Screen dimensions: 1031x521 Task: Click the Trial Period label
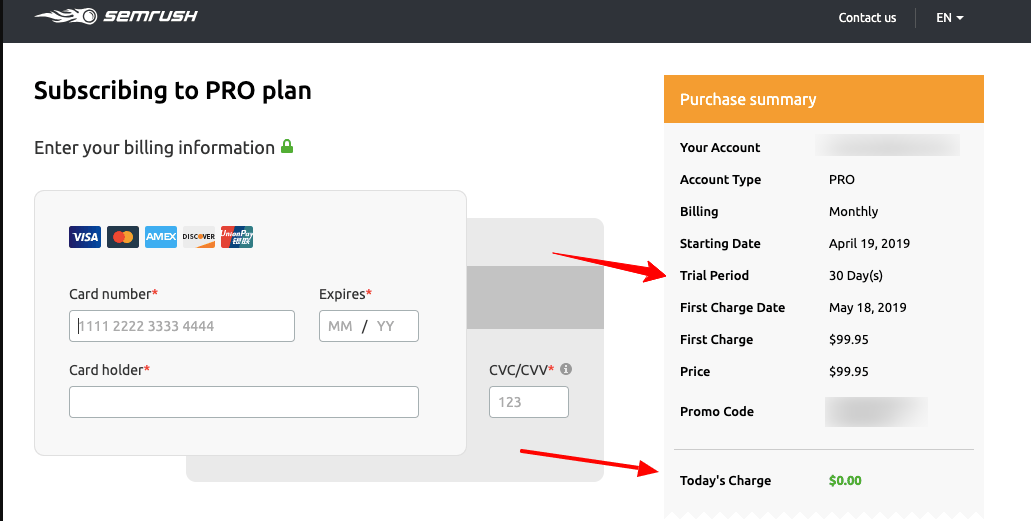coord(714,276)
